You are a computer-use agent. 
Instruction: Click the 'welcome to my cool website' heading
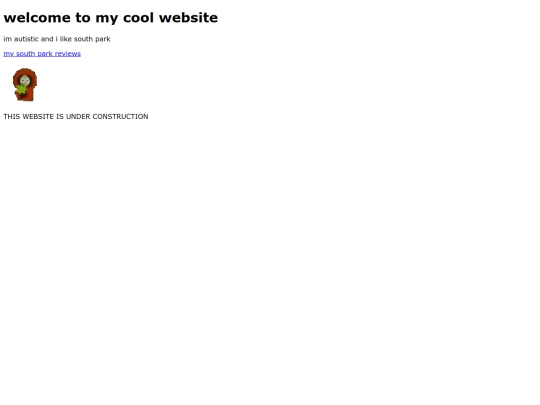111,18
